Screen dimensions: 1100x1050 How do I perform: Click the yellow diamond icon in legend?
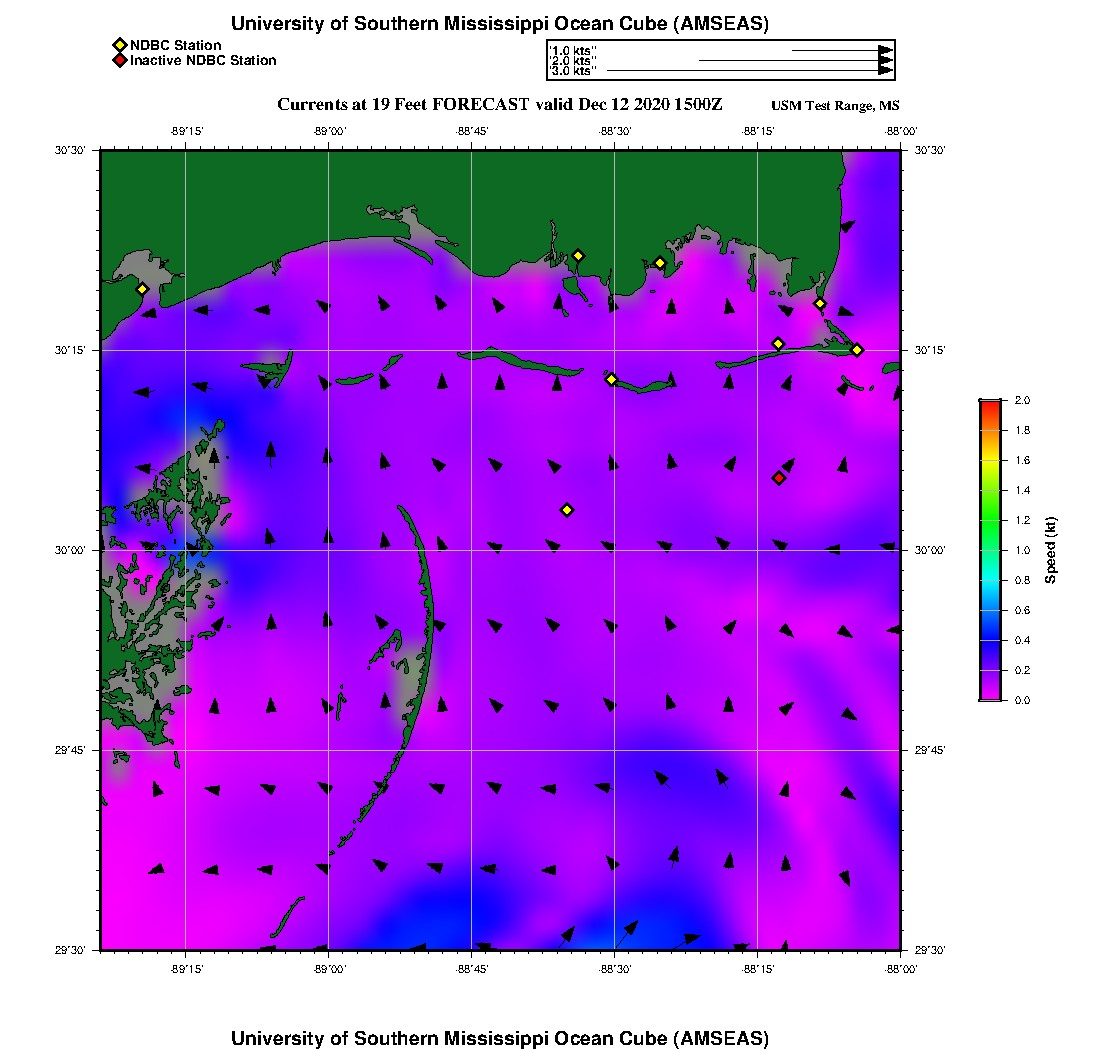119,45
